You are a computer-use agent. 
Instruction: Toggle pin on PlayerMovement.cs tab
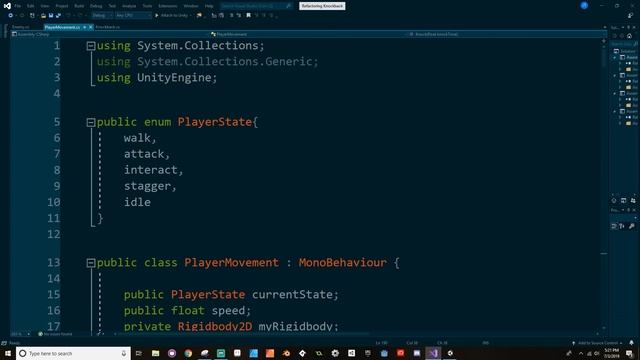(84, 27)
